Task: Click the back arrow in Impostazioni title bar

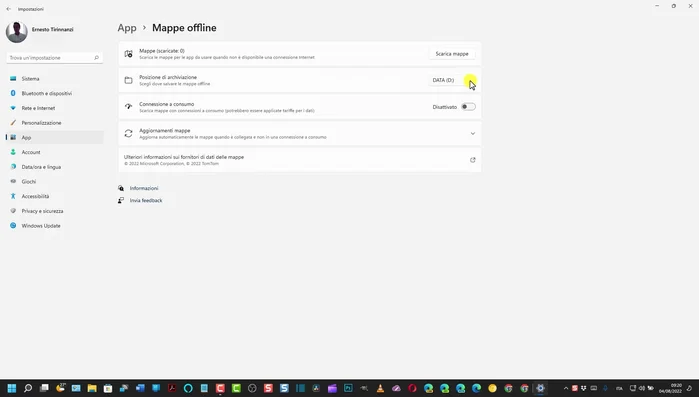Action: [x=8, y=9]
